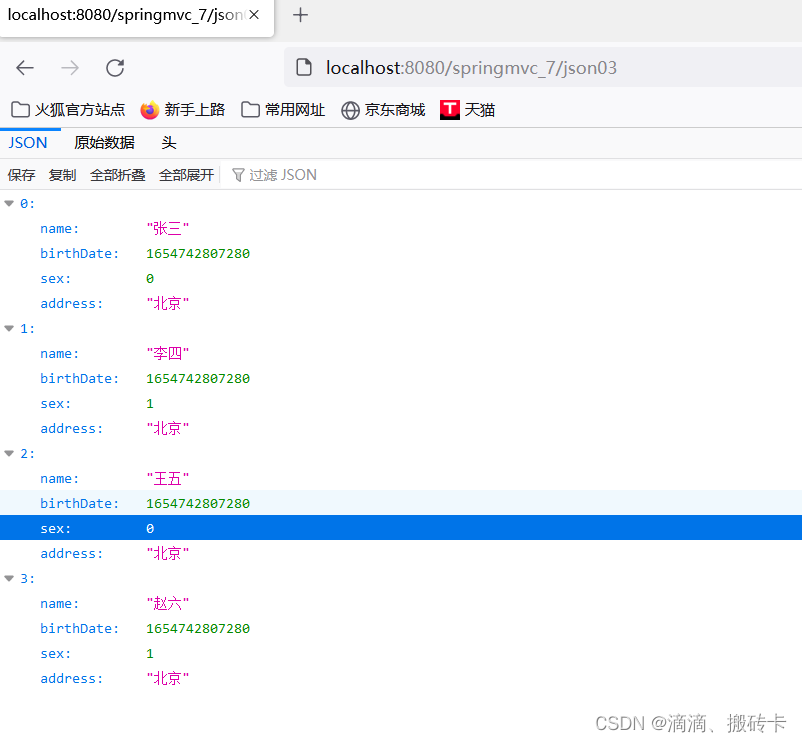Open the 天猫 bookmark
The image size is (802, 742).
(468, 110)
